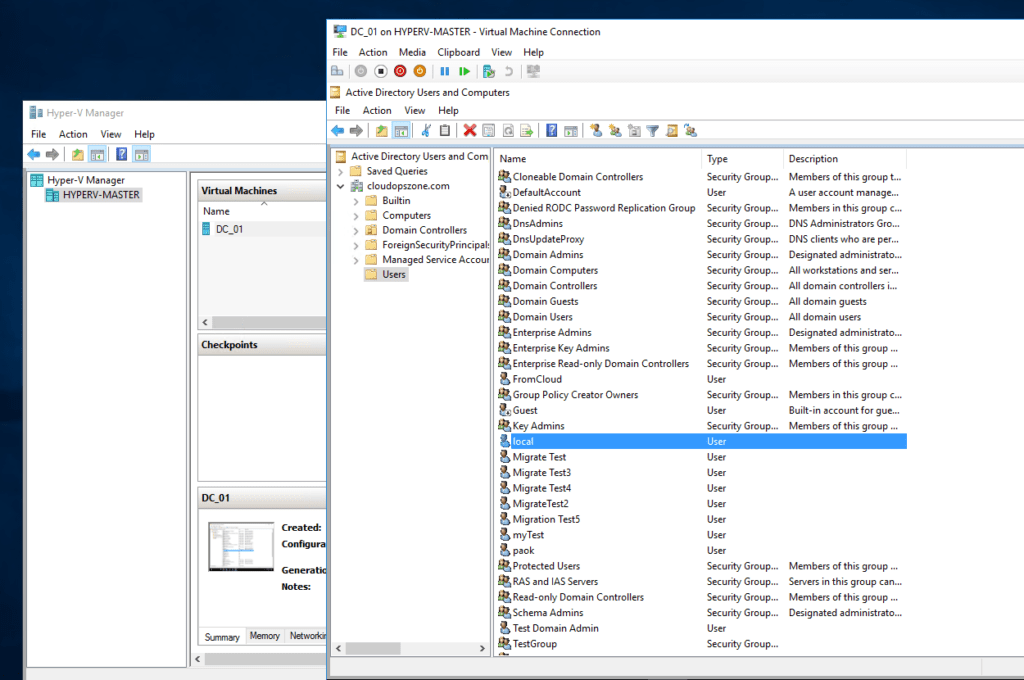Select DC_01 in Virtual Machines list
This screenshot has width=1024, height=680.
click(229, 229)
